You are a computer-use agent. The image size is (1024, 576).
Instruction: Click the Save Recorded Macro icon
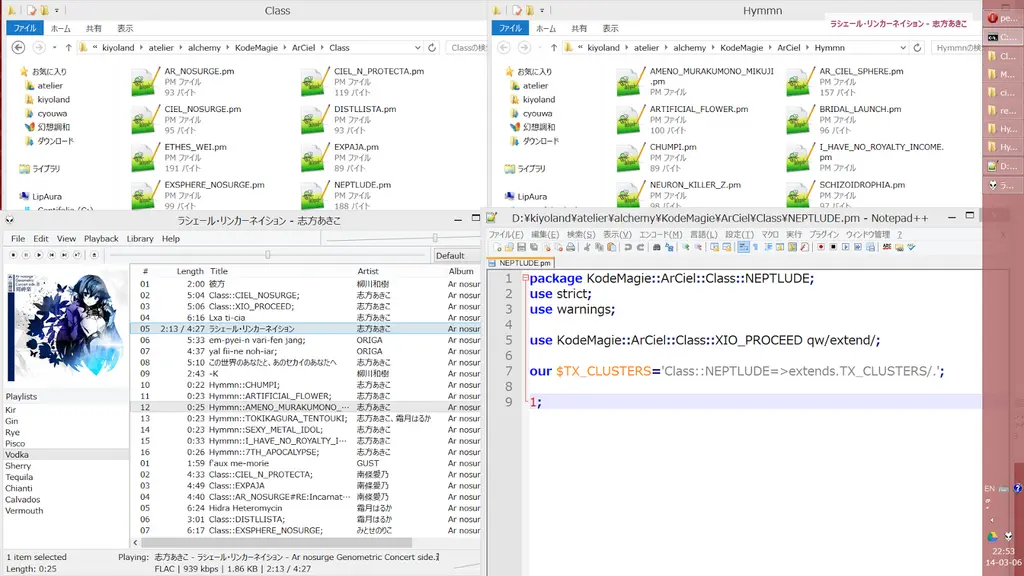click(871, 248)
